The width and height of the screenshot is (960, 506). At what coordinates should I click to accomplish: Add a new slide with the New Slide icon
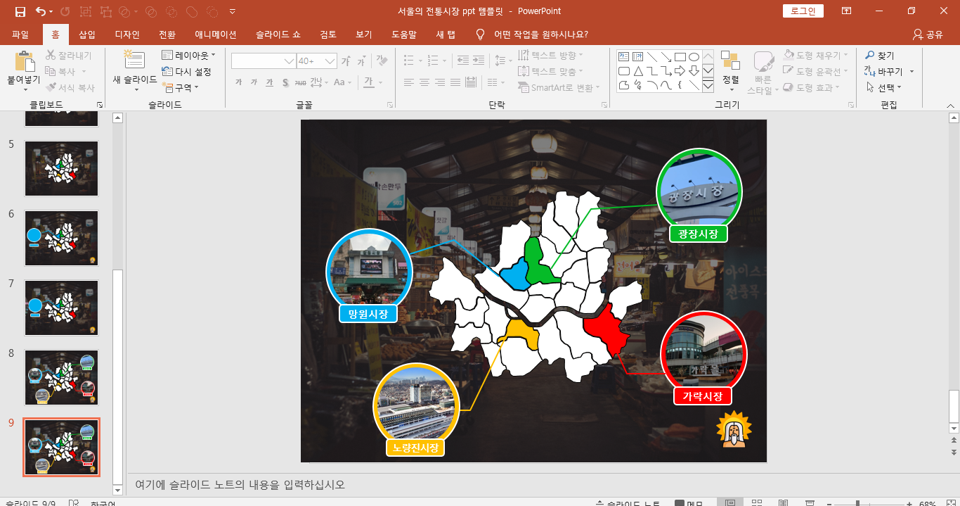pyautogui.click(x=134, y=61)
